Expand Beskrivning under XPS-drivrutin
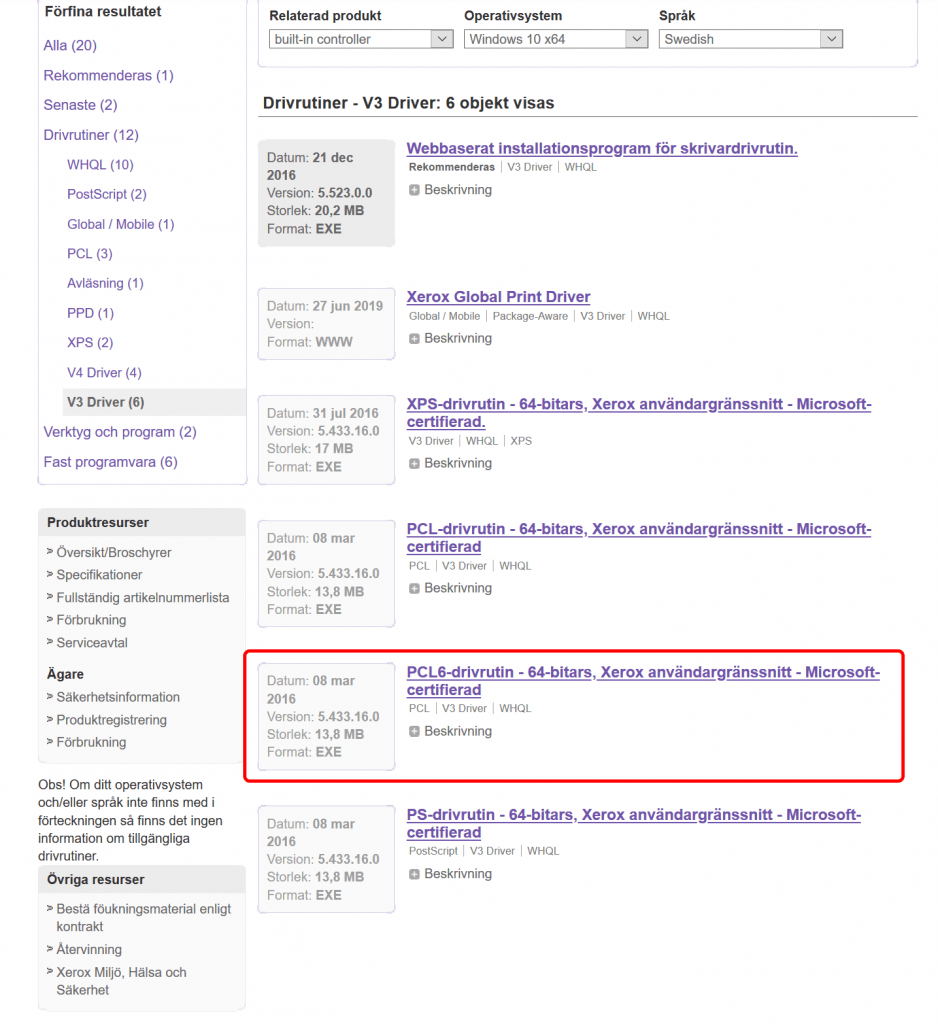 pyautogui.click(x=450, y=463)
